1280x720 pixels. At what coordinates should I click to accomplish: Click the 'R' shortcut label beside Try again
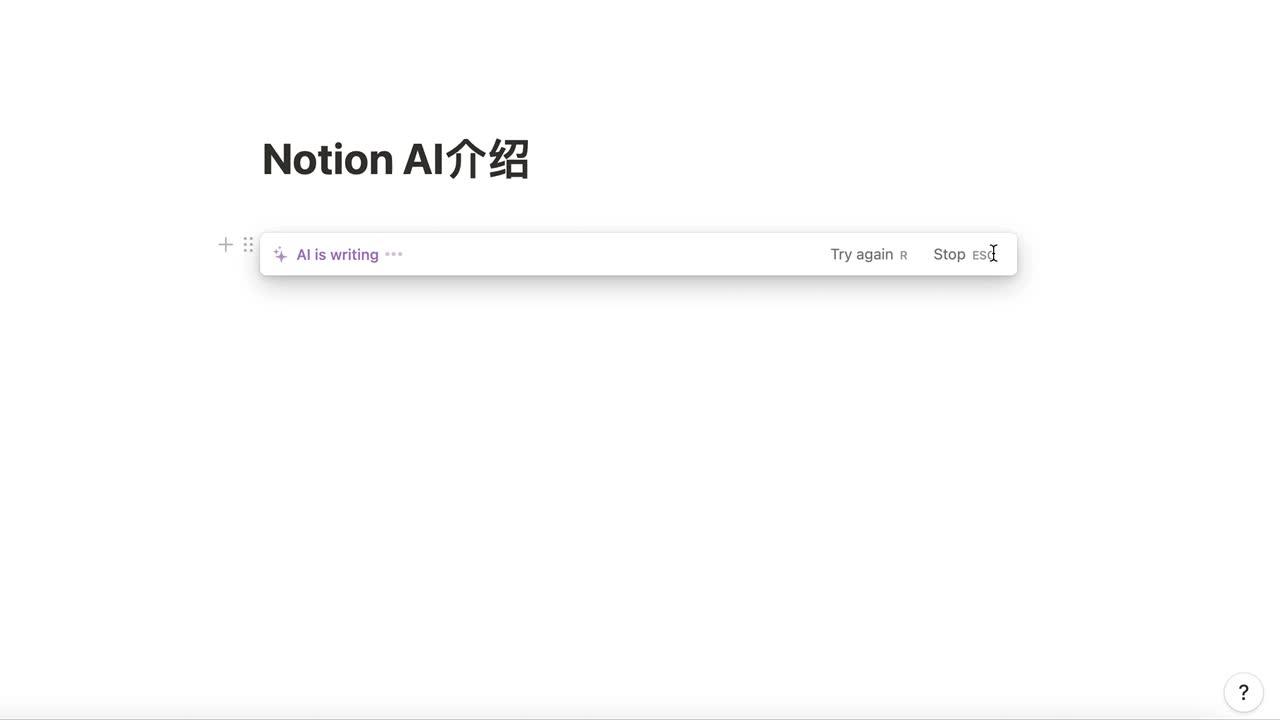(903, 255)
